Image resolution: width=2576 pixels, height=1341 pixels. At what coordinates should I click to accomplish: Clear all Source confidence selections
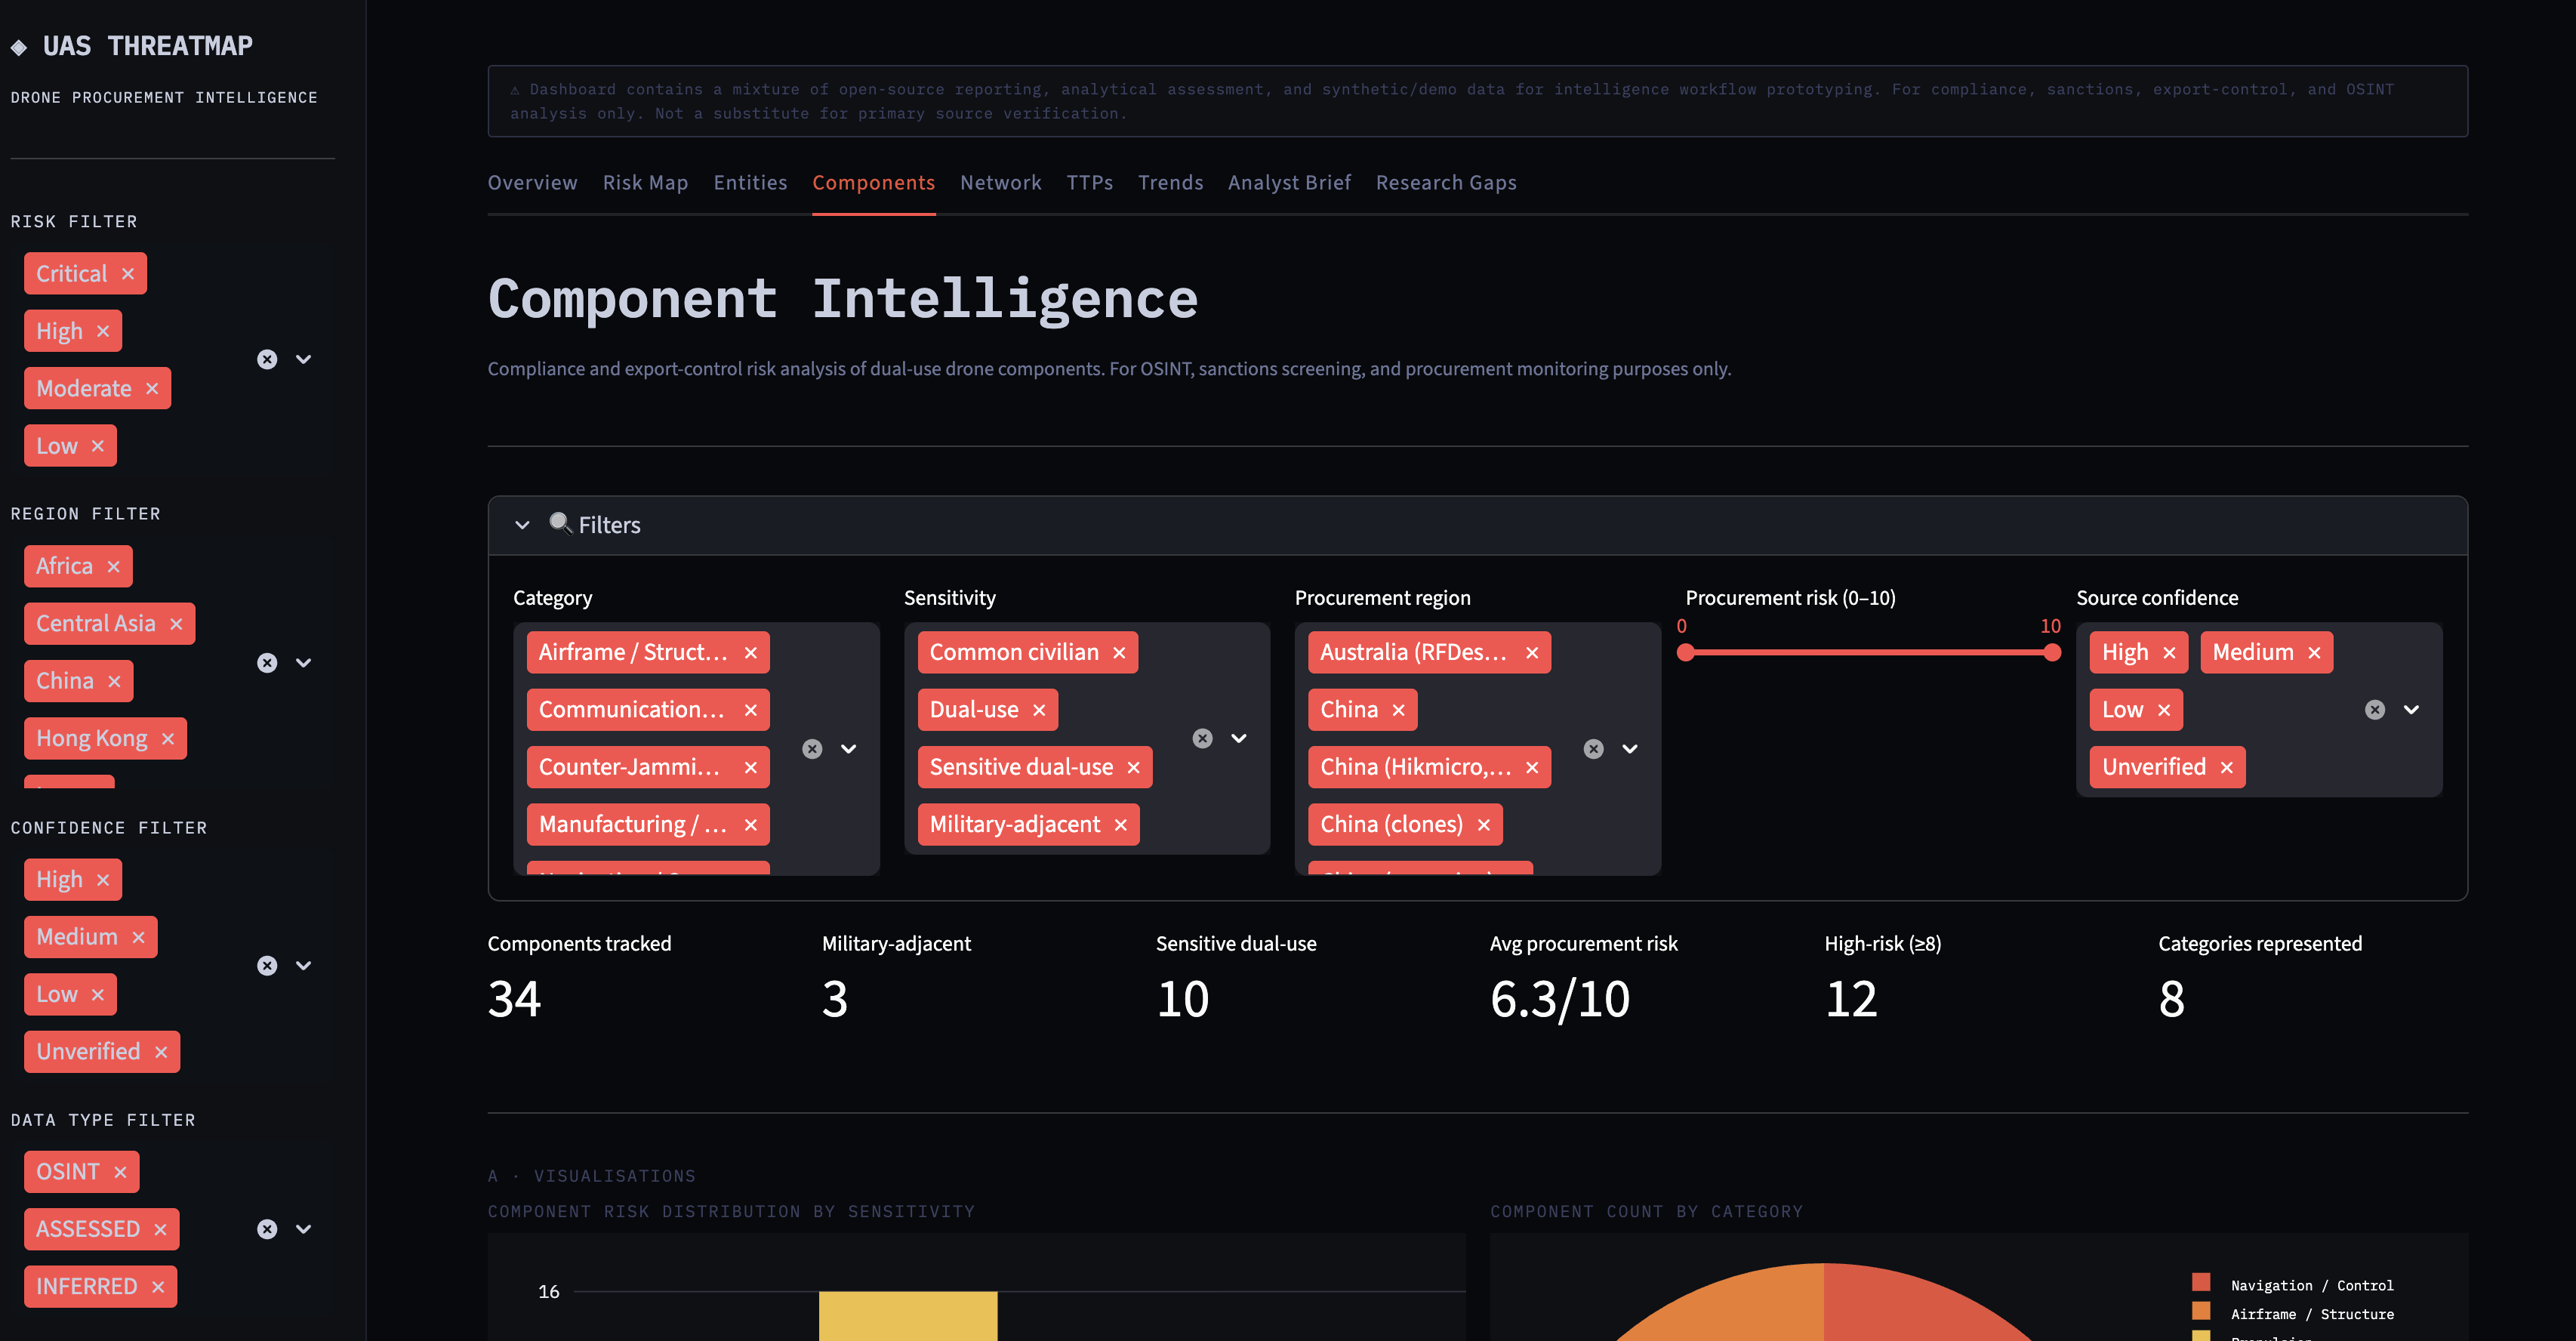tap(2375, 710)
